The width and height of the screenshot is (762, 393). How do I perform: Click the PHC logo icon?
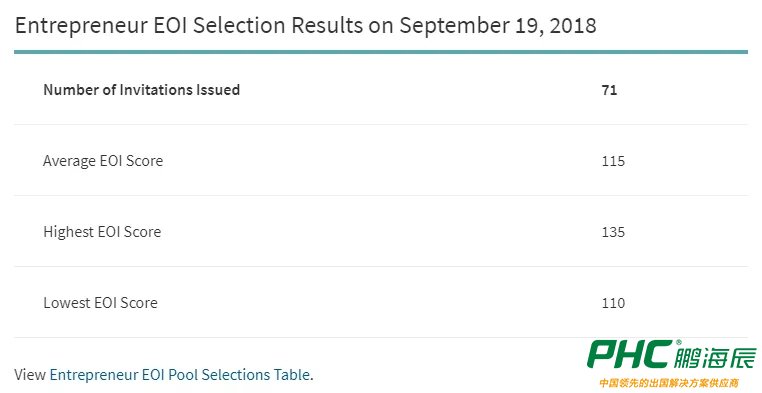(x=630, y=354)
